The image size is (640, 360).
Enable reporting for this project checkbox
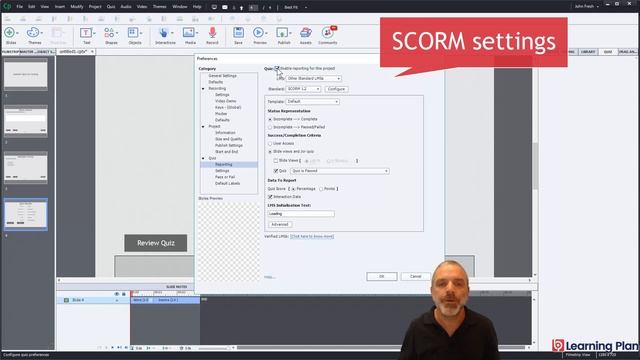click(277, 68)
